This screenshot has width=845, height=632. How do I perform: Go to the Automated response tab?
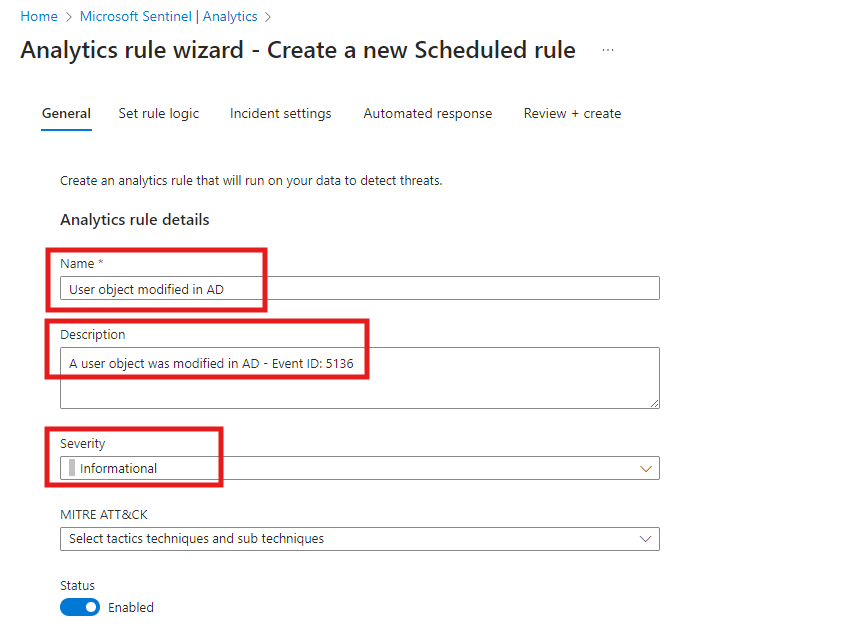[428, 114]
